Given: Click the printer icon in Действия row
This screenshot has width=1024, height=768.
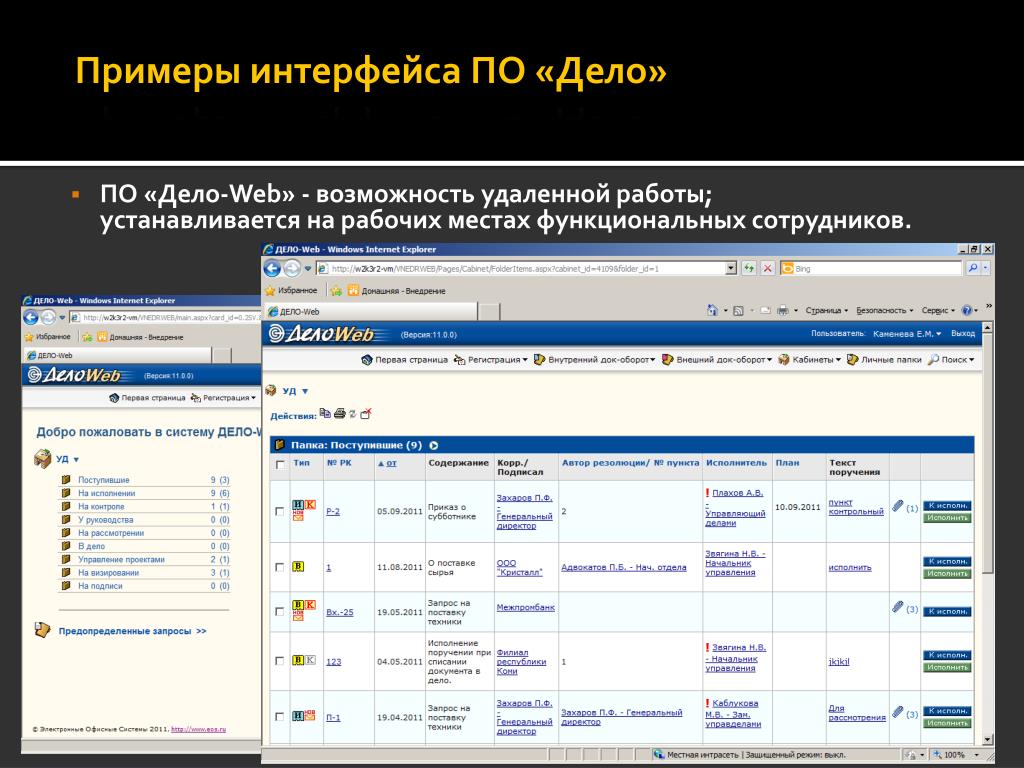Looking at the screenshot, I should point(340,413).
